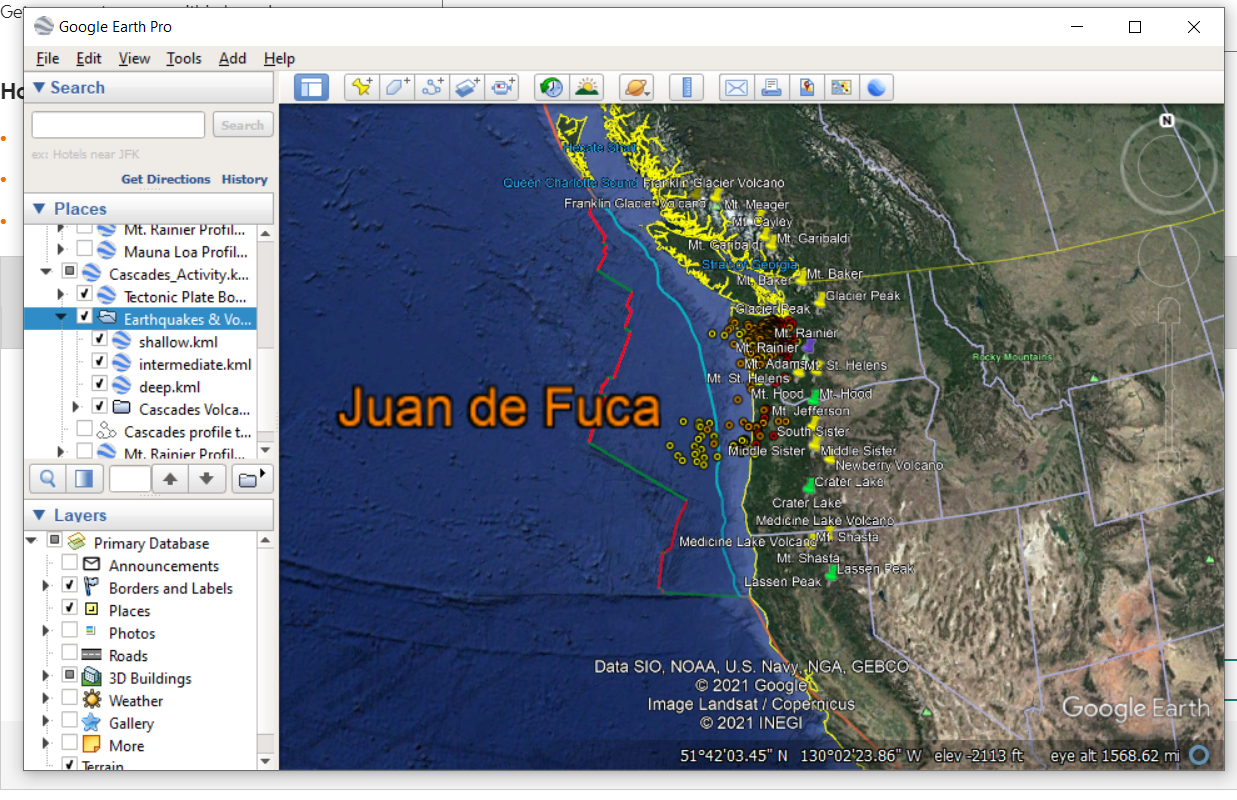
Task: Uncheck the shallow.kml checkbox
Action: (100, 341)
